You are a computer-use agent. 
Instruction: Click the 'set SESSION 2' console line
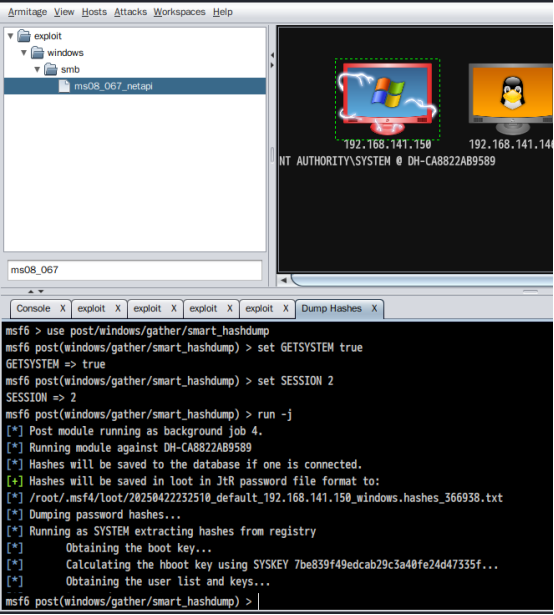[x=169, y=381]
